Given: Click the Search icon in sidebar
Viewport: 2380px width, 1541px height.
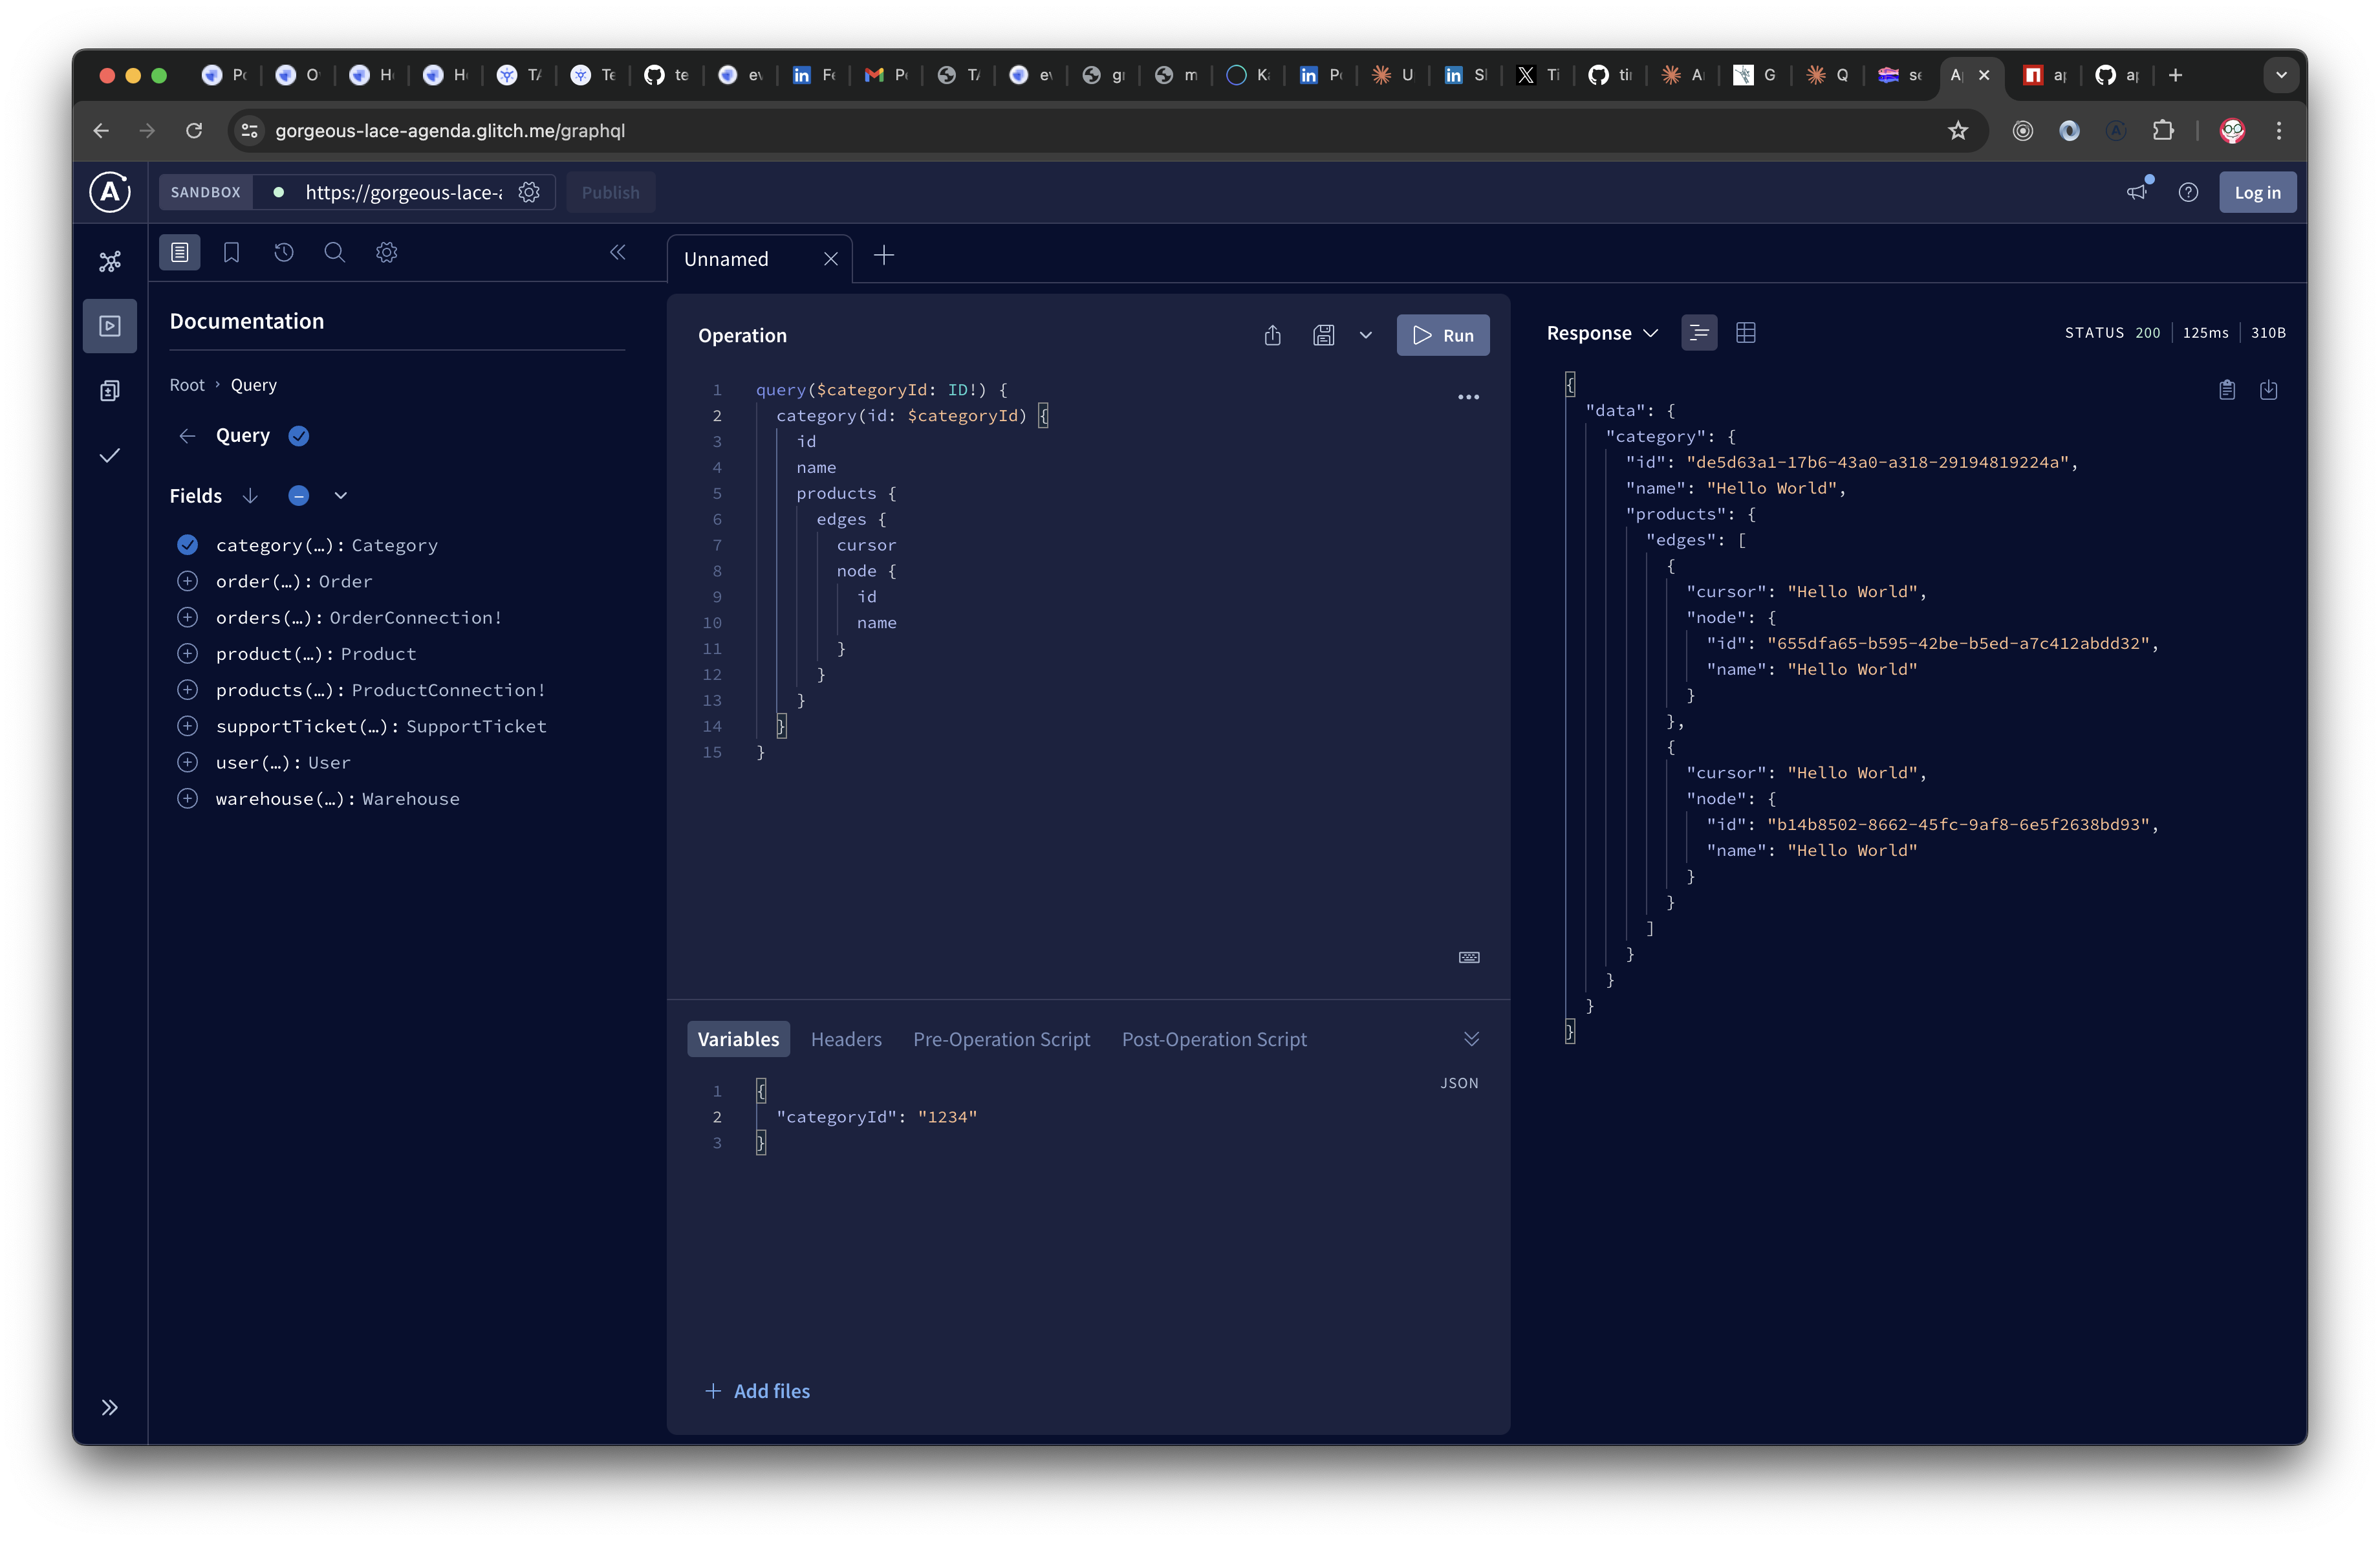Looking at the screenshot, I should [335, 252].
